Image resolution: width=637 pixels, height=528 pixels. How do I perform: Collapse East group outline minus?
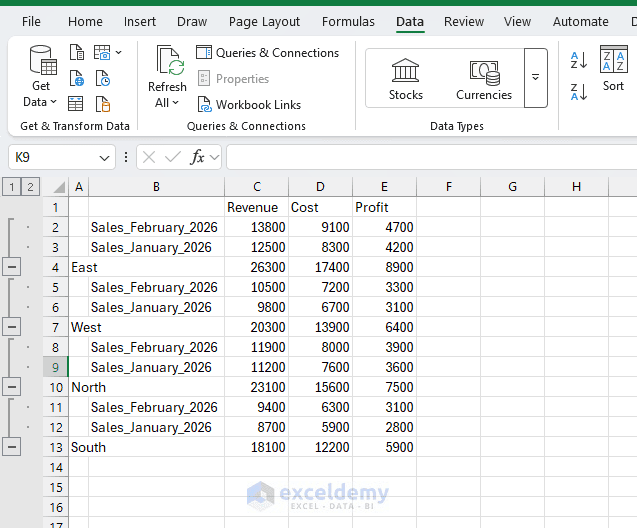pos(12,267)
